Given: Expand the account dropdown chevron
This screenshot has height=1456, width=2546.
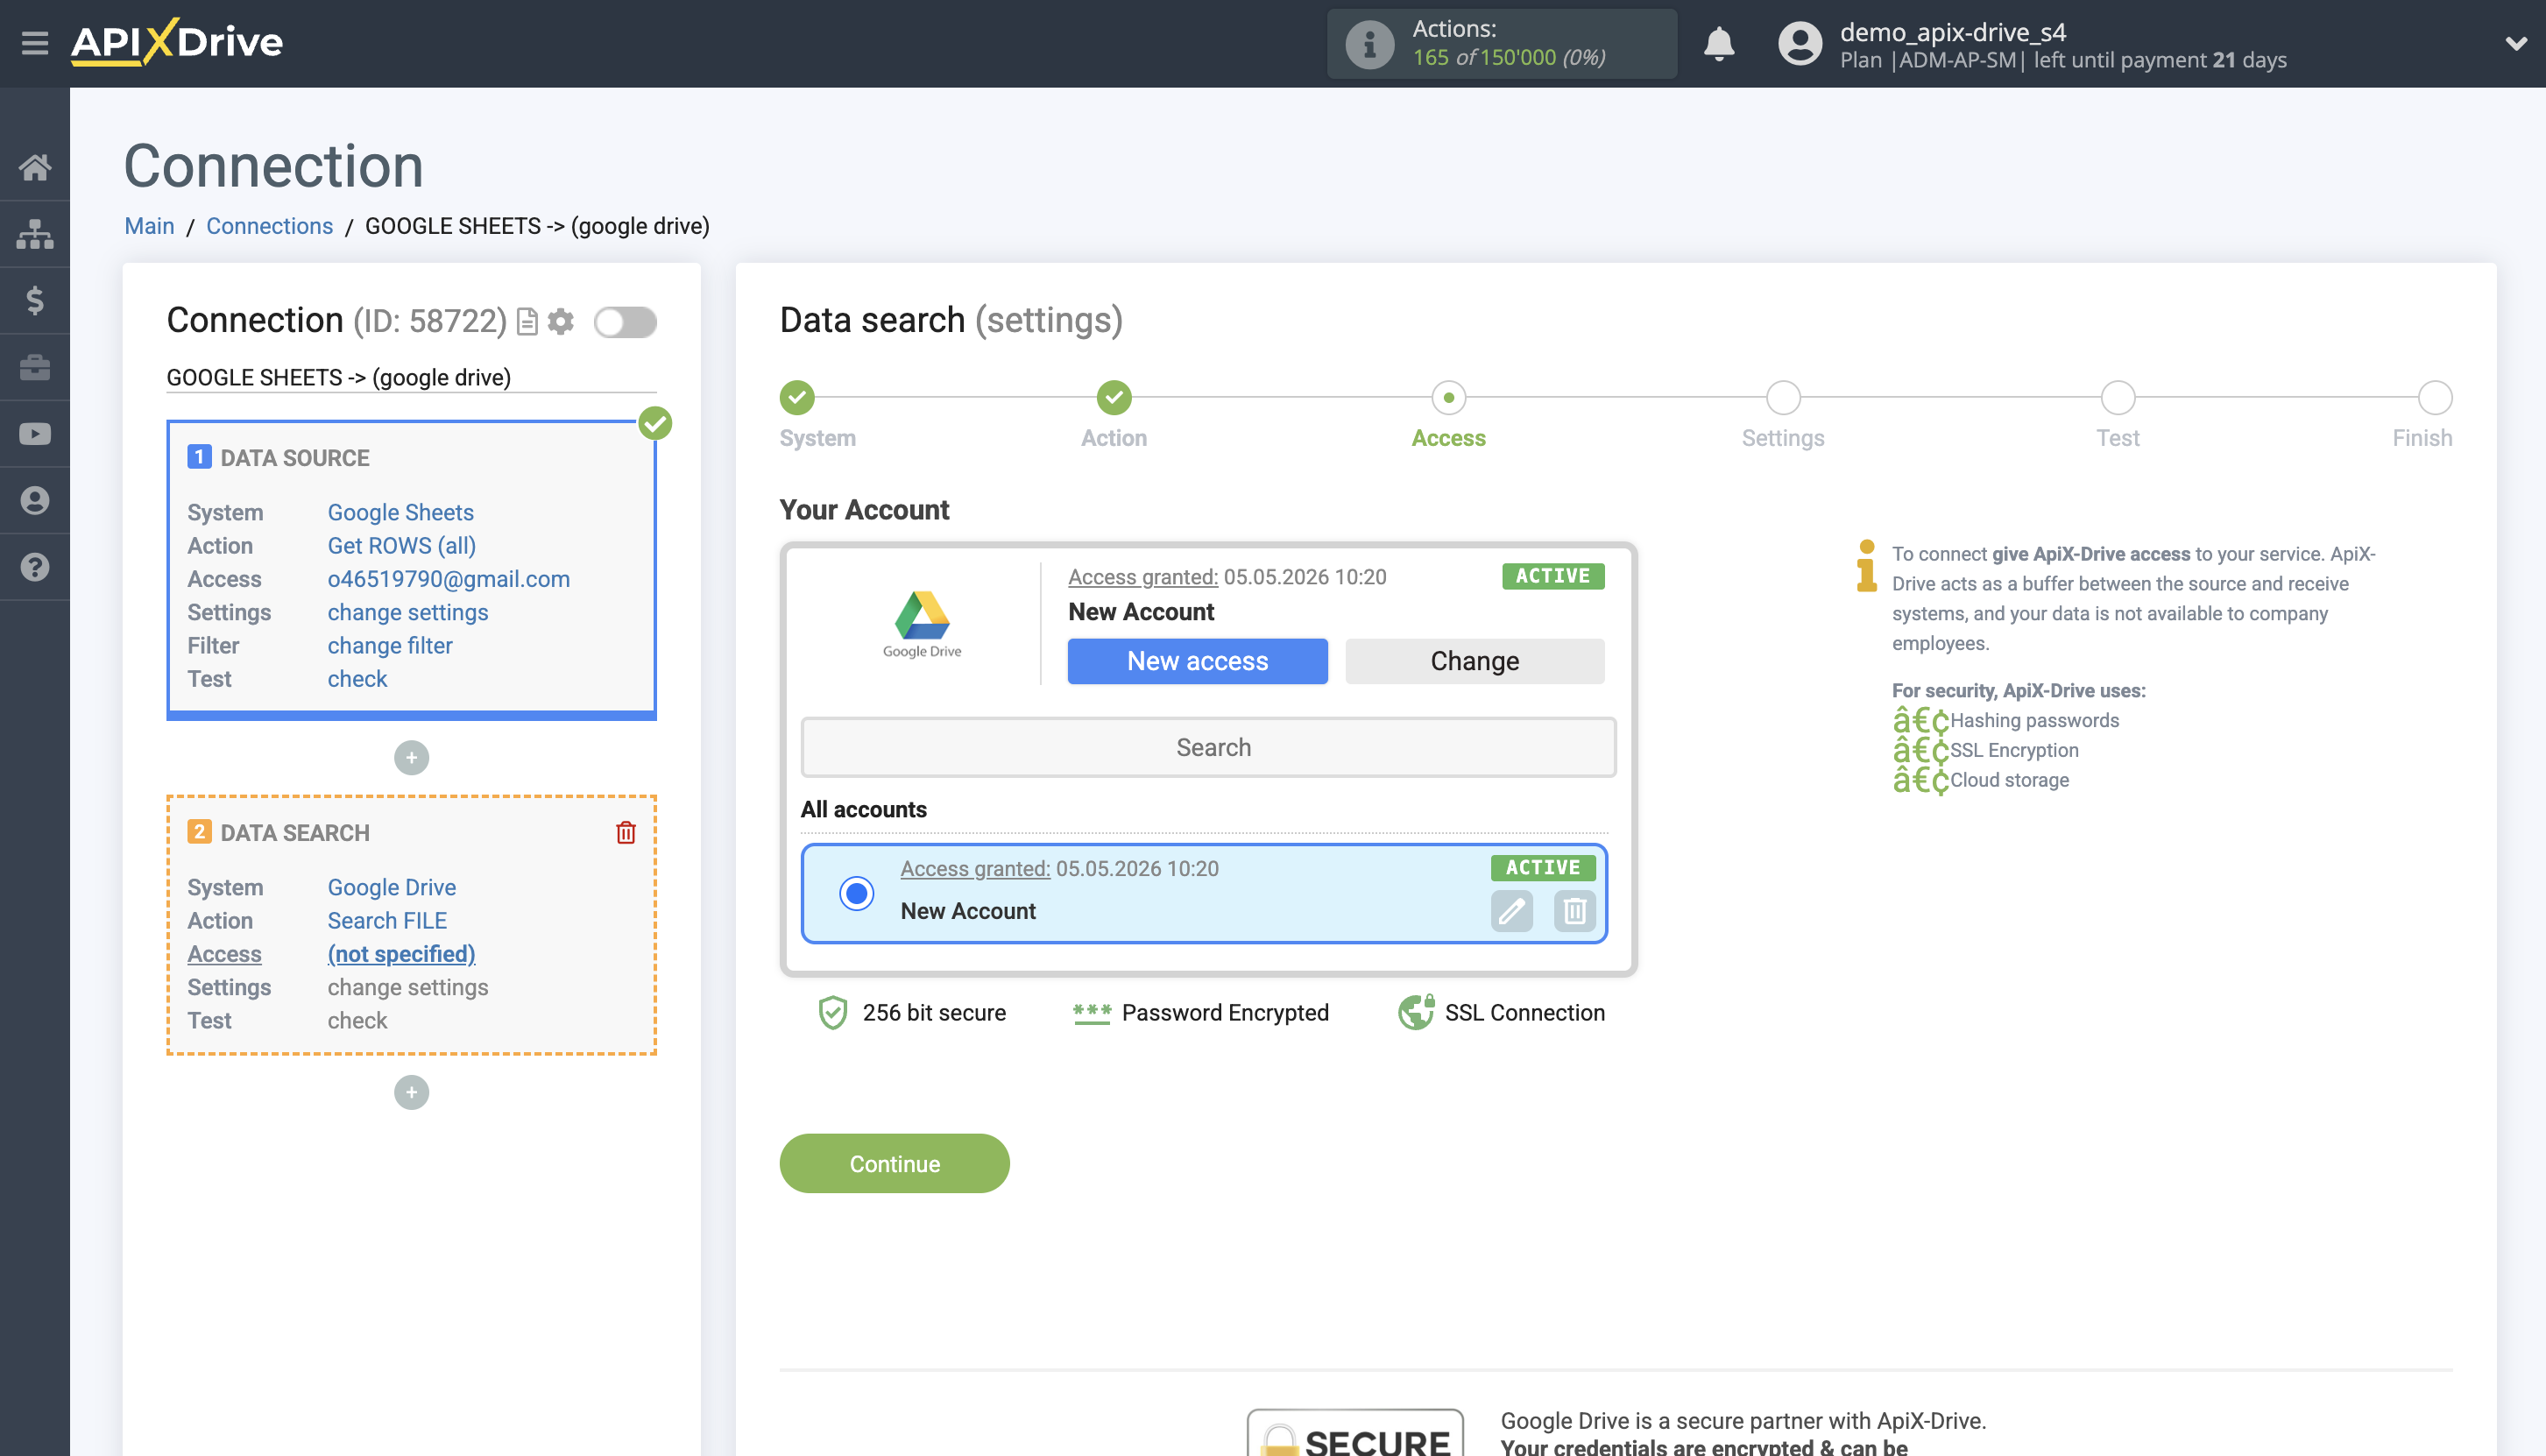Looking at the screenshot, I should (2516, 43).
